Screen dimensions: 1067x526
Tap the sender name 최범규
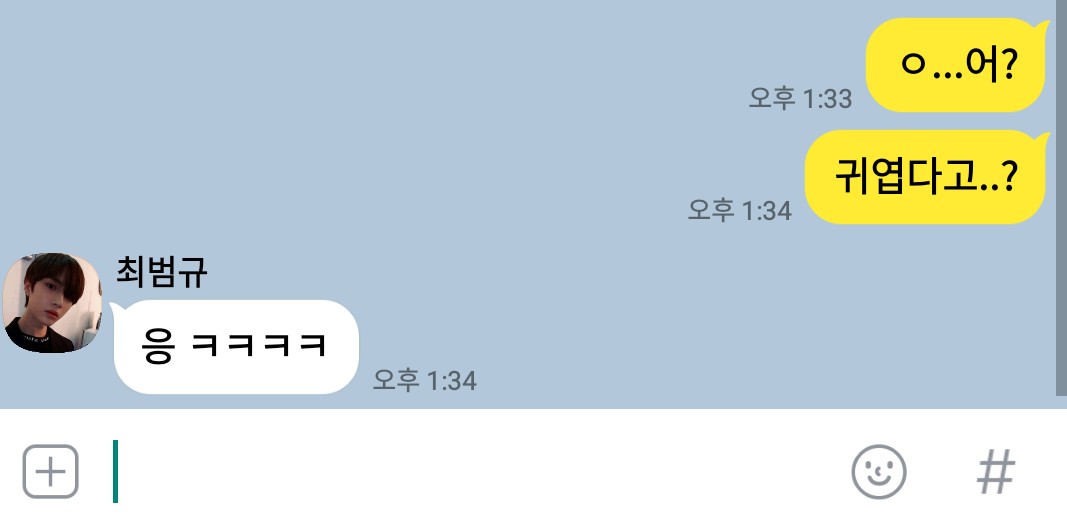(x=161, y=272)
